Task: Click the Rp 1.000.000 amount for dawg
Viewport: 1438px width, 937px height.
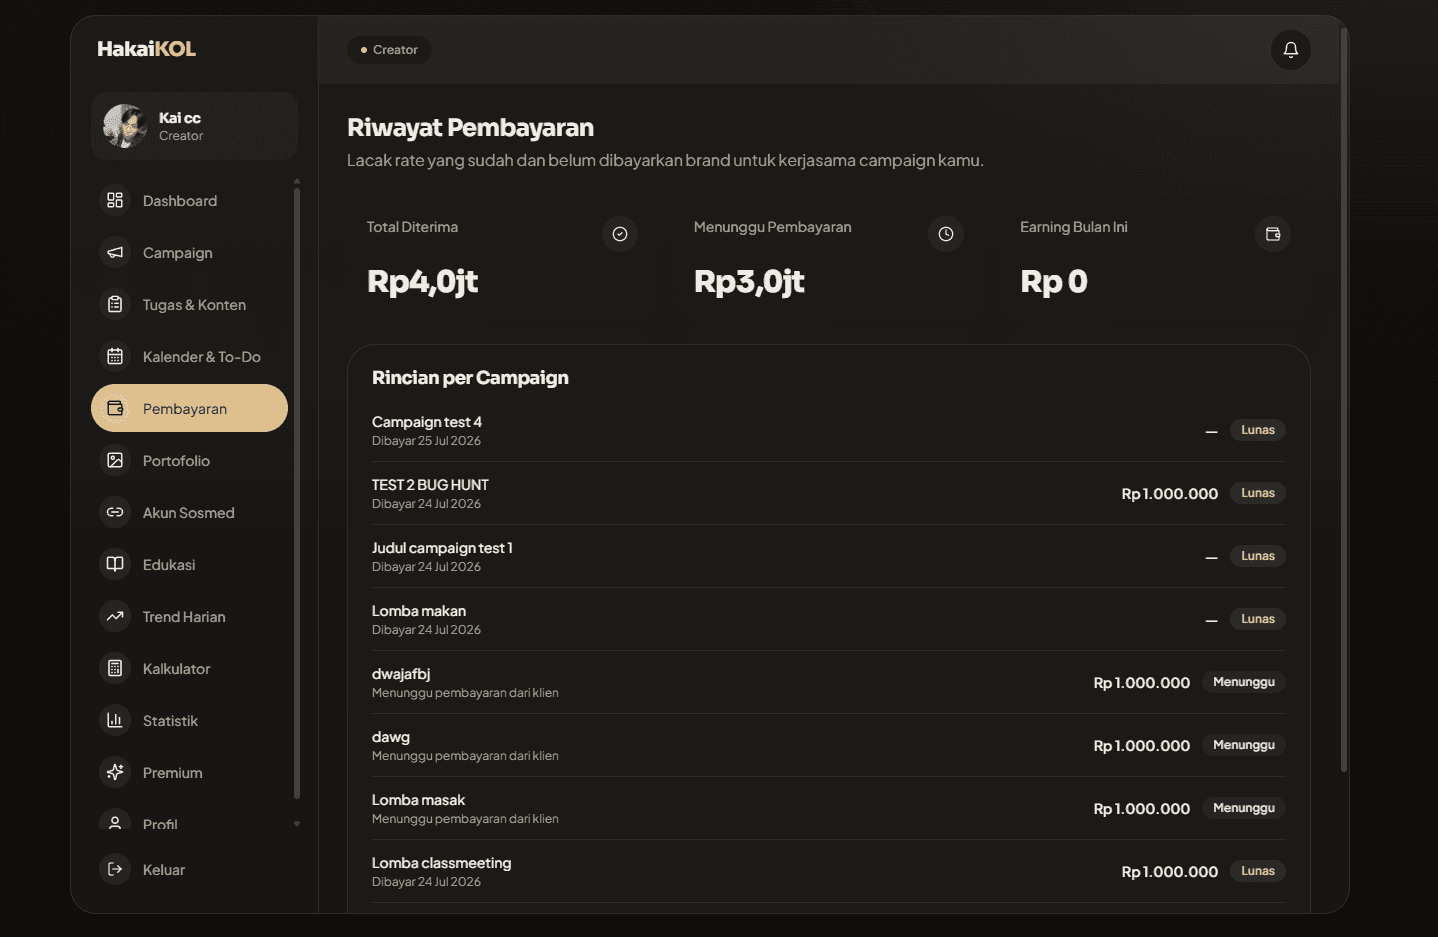Action: [1142, 746]
